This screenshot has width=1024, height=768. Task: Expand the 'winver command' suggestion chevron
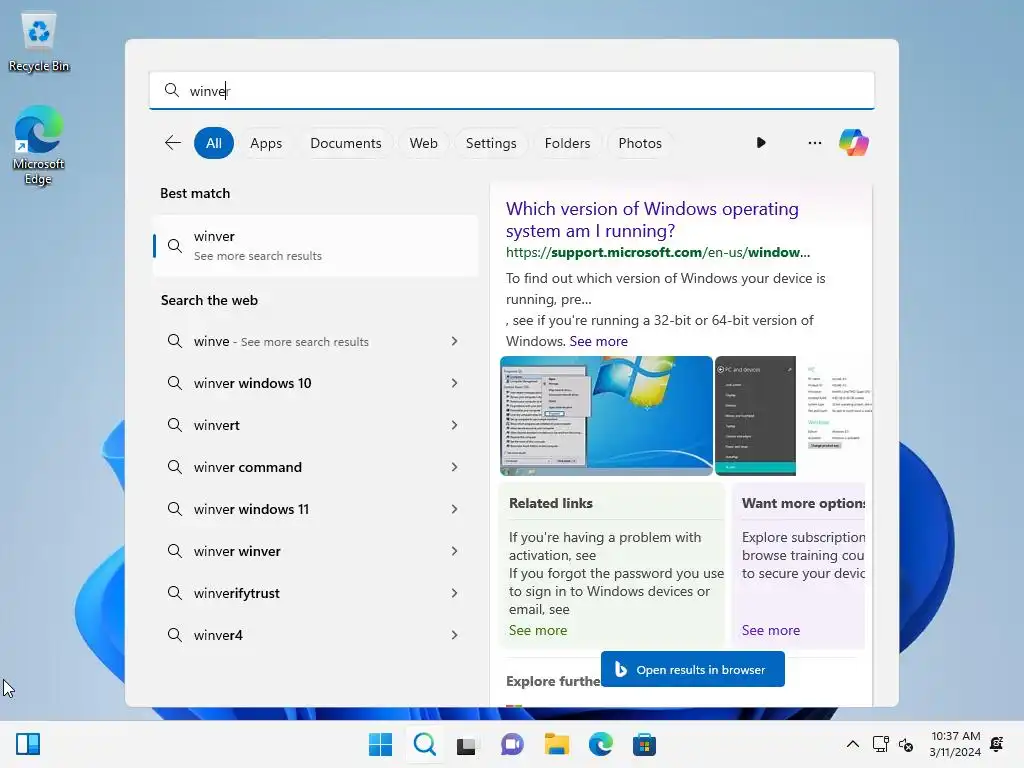coord(455,467)
